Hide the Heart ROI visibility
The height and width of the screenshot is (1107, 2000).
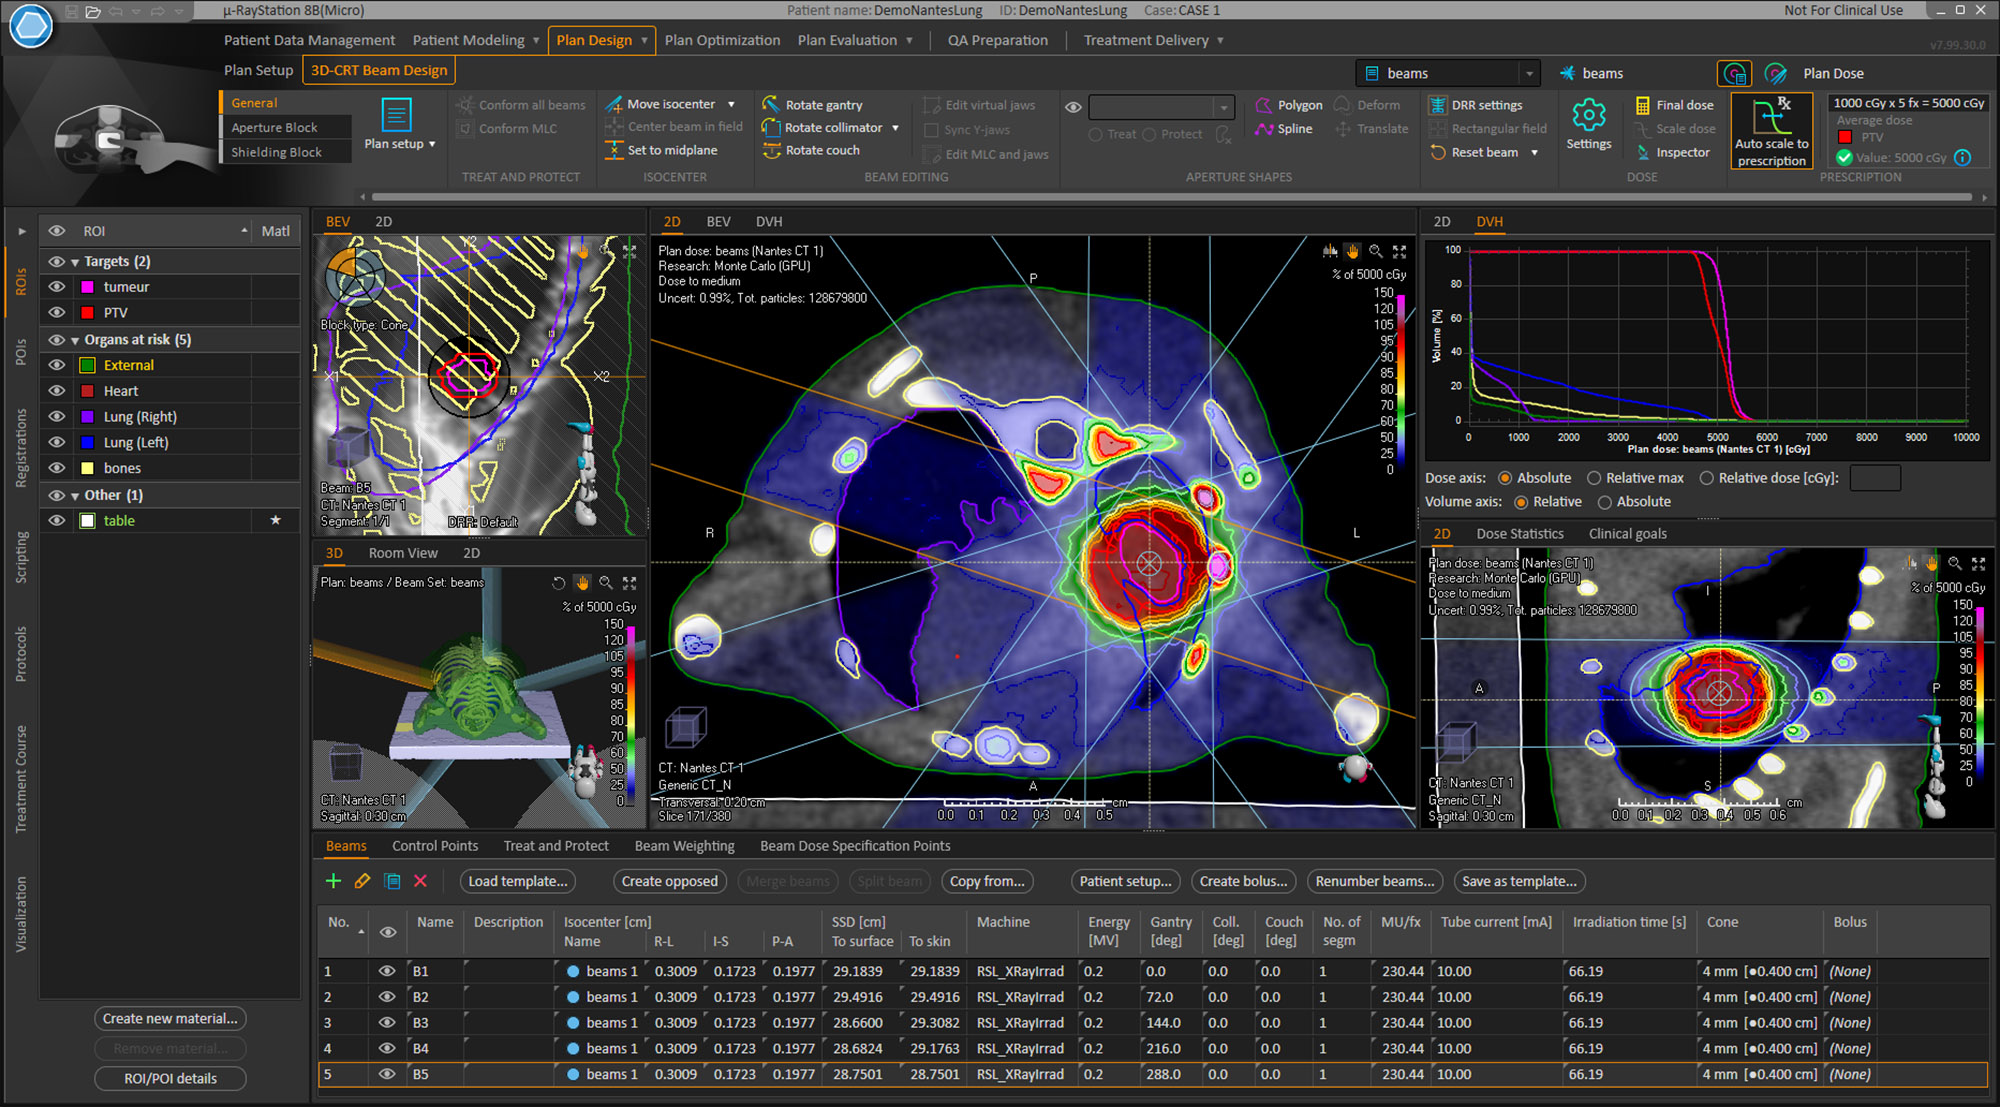(x=57, y=391)
